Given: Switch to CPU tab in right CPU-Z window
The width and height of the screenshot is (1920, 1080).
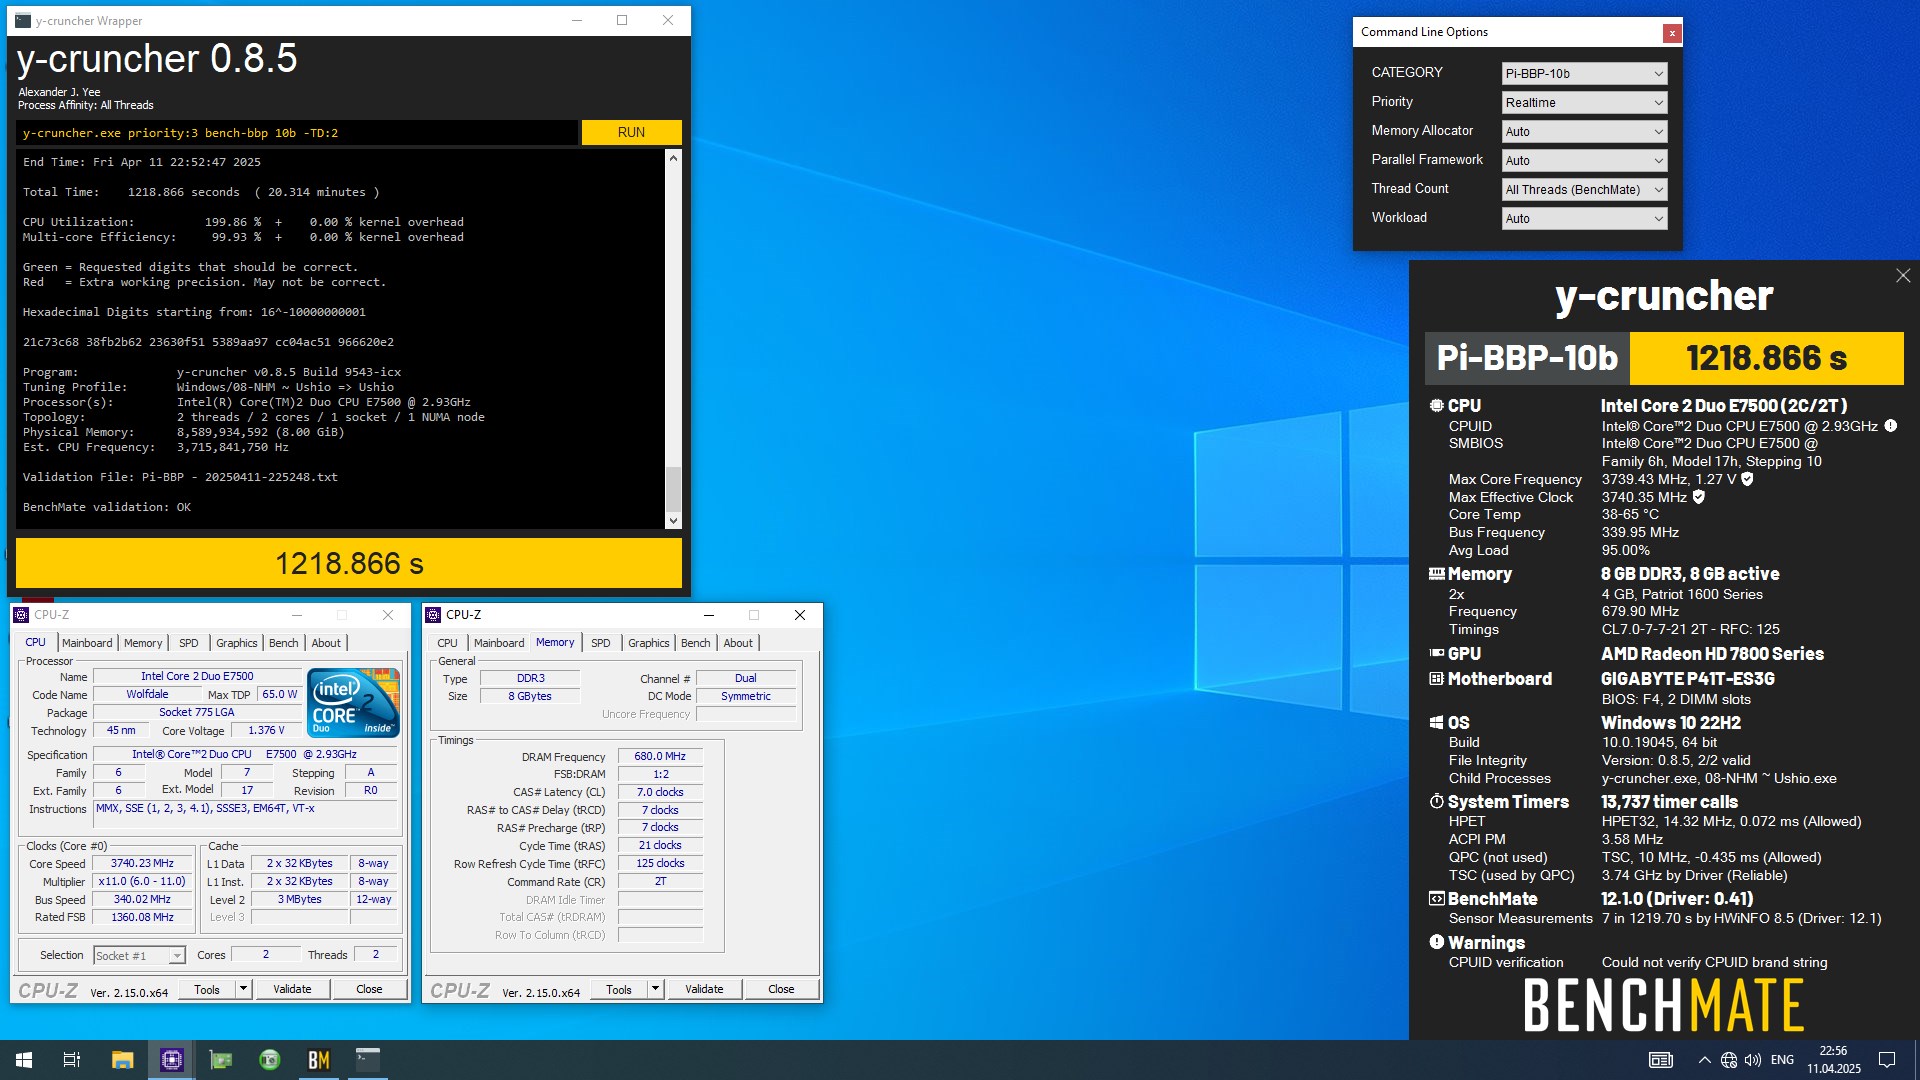Looking at the screenshot, I should coord(447,643).
